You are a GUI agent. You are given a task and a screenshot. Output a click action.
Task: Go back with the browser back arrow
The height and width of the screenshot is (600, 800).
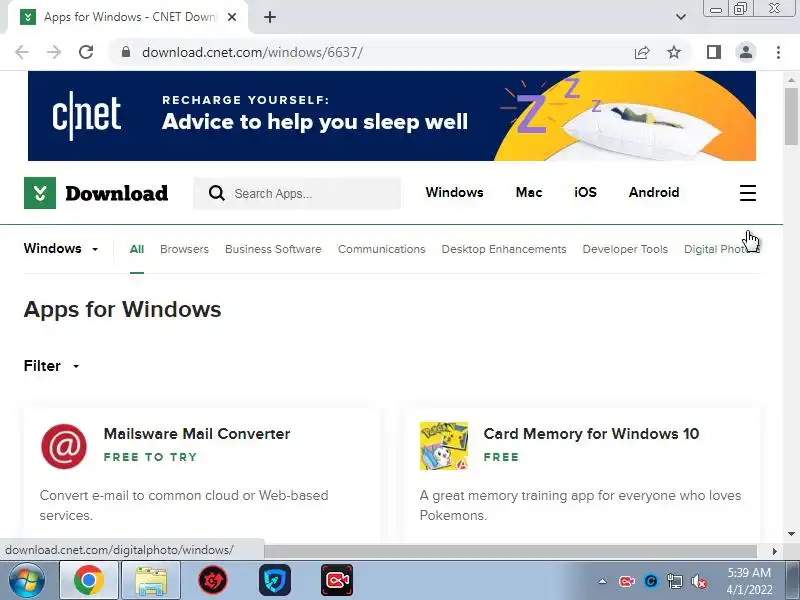coord(22,52)
